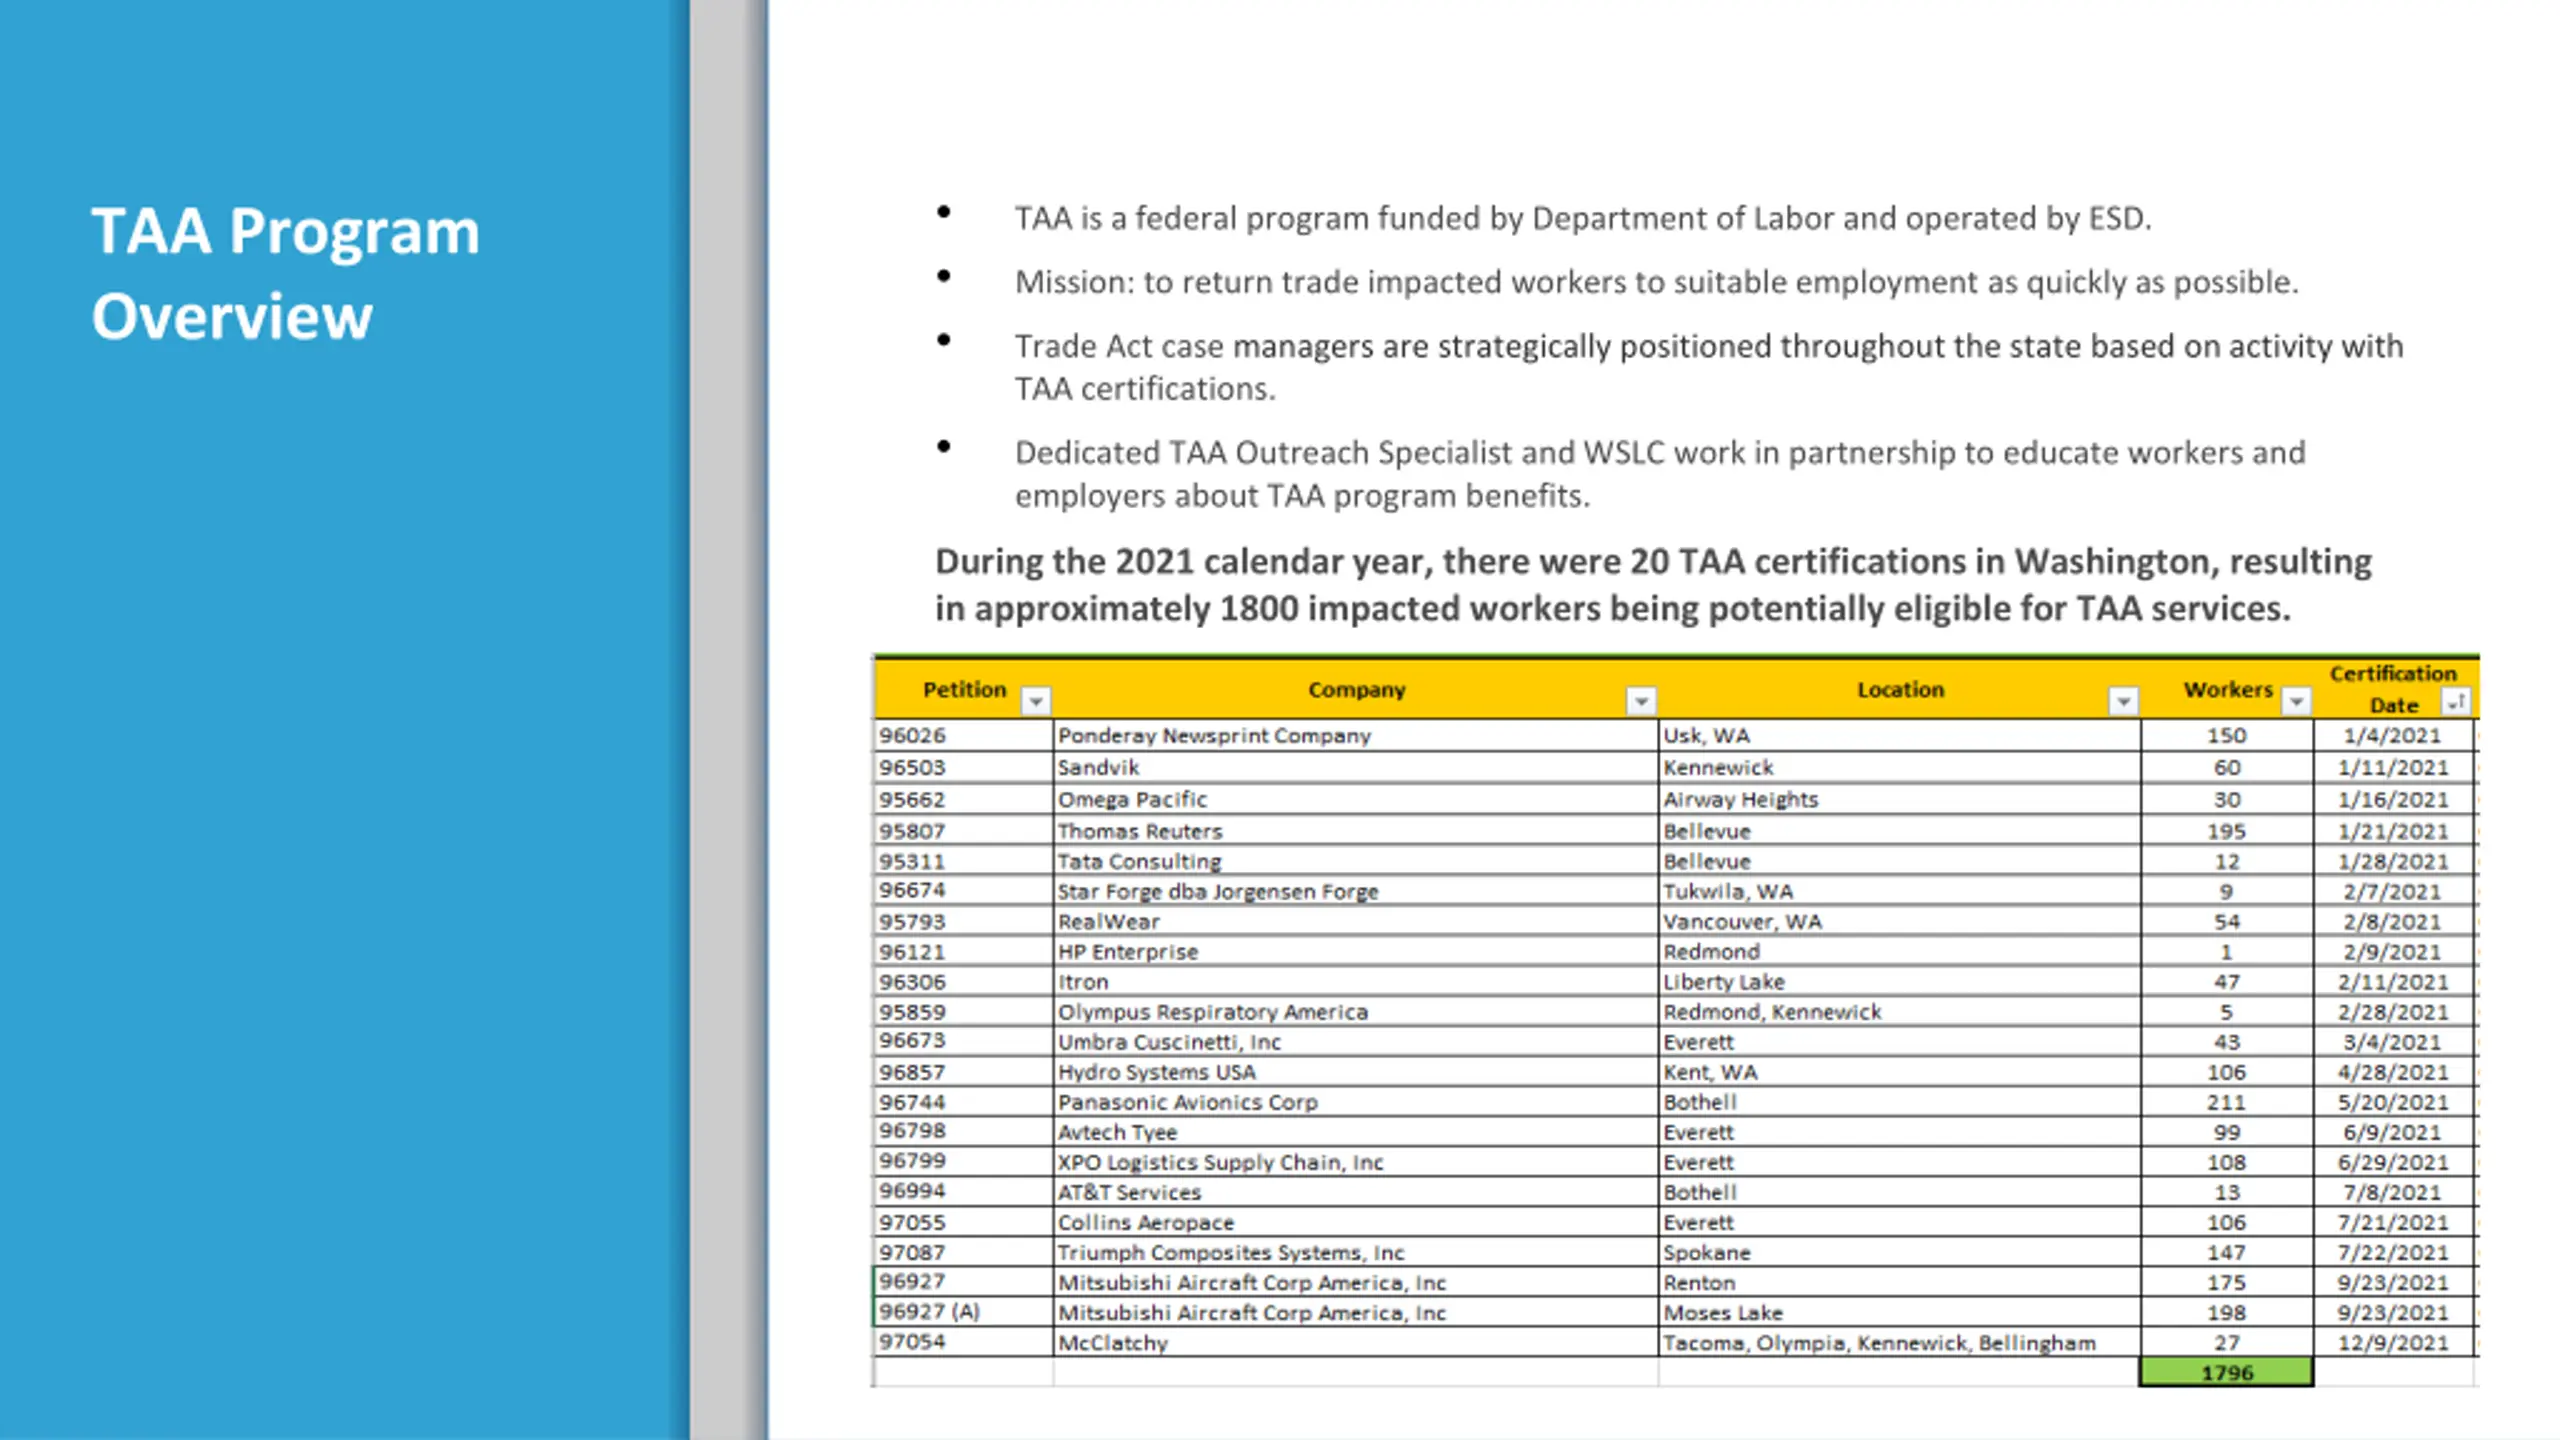This screenshot has height=1440, width=2560.
Task: Click the TAA Program Overview slide title
Action: pos(285,273)
